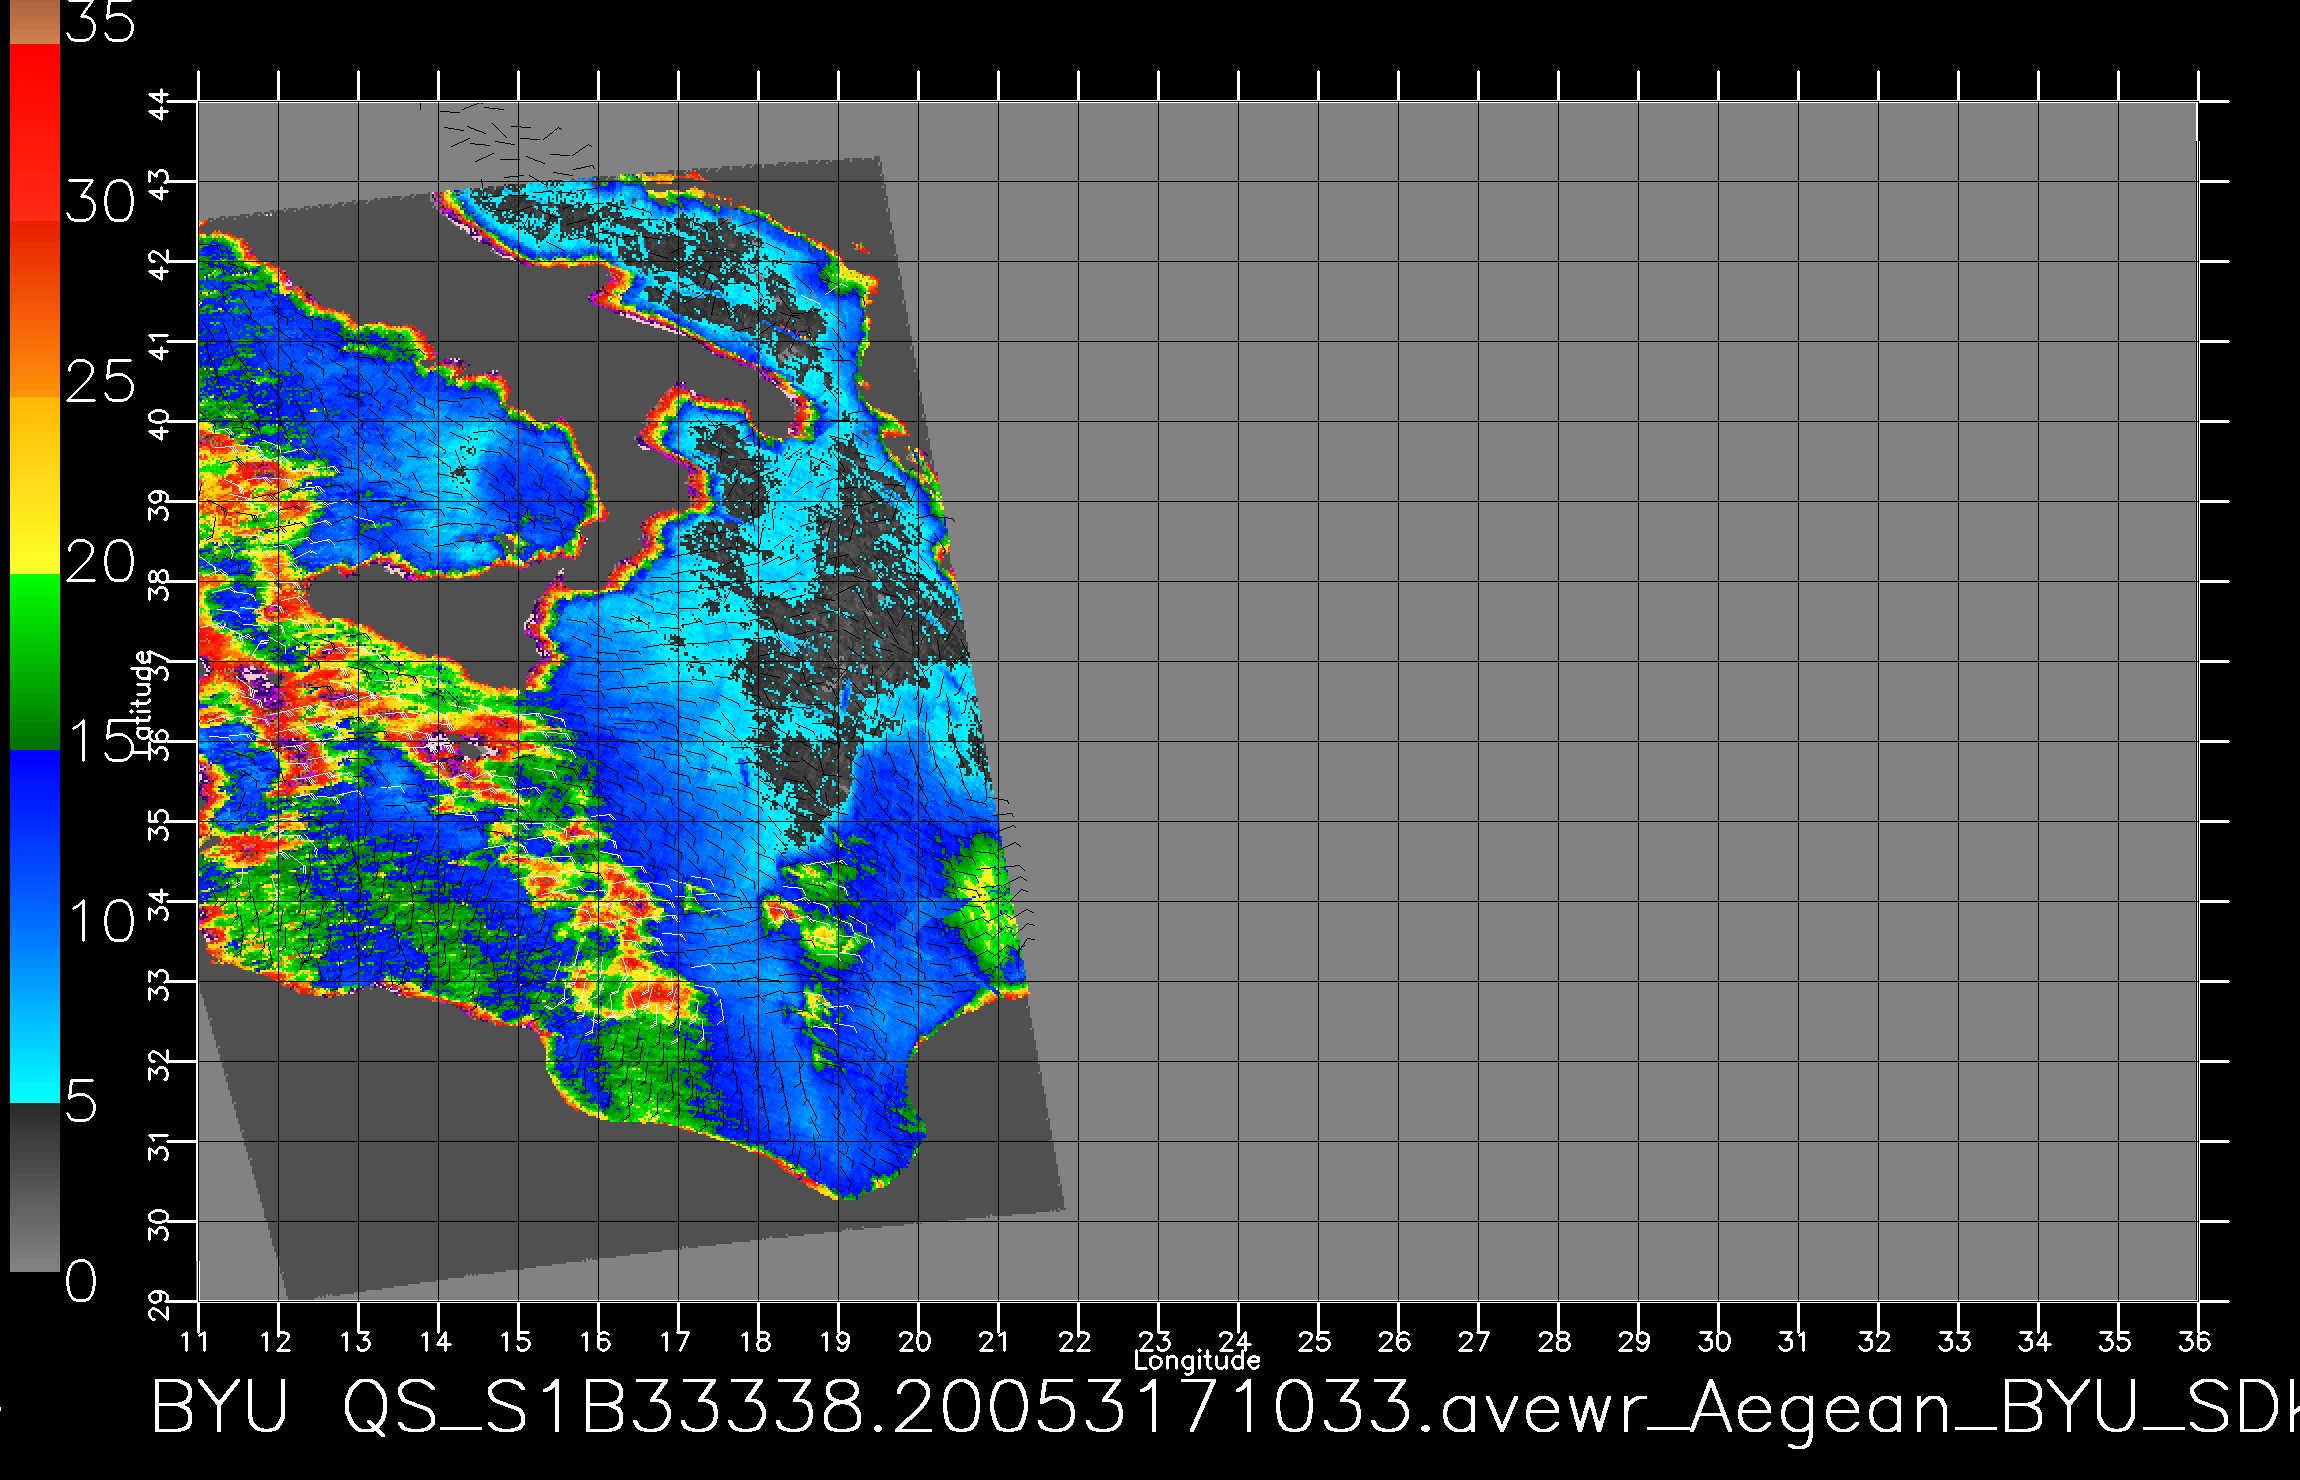Image resolution: width=2300 pixels, height=1480 pixels.
Task: Click longitude axis tick label 21
Action: [x=994, y=1341]
